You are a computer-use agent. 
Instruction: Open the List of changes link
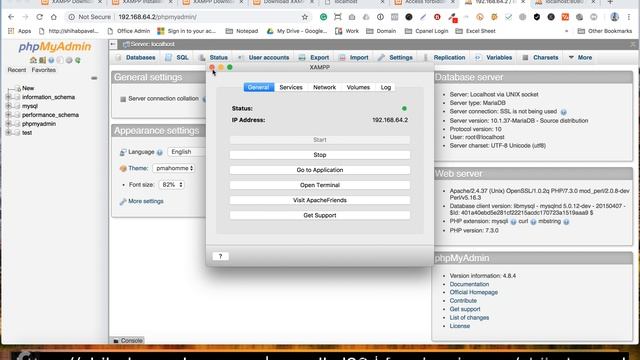469,318
